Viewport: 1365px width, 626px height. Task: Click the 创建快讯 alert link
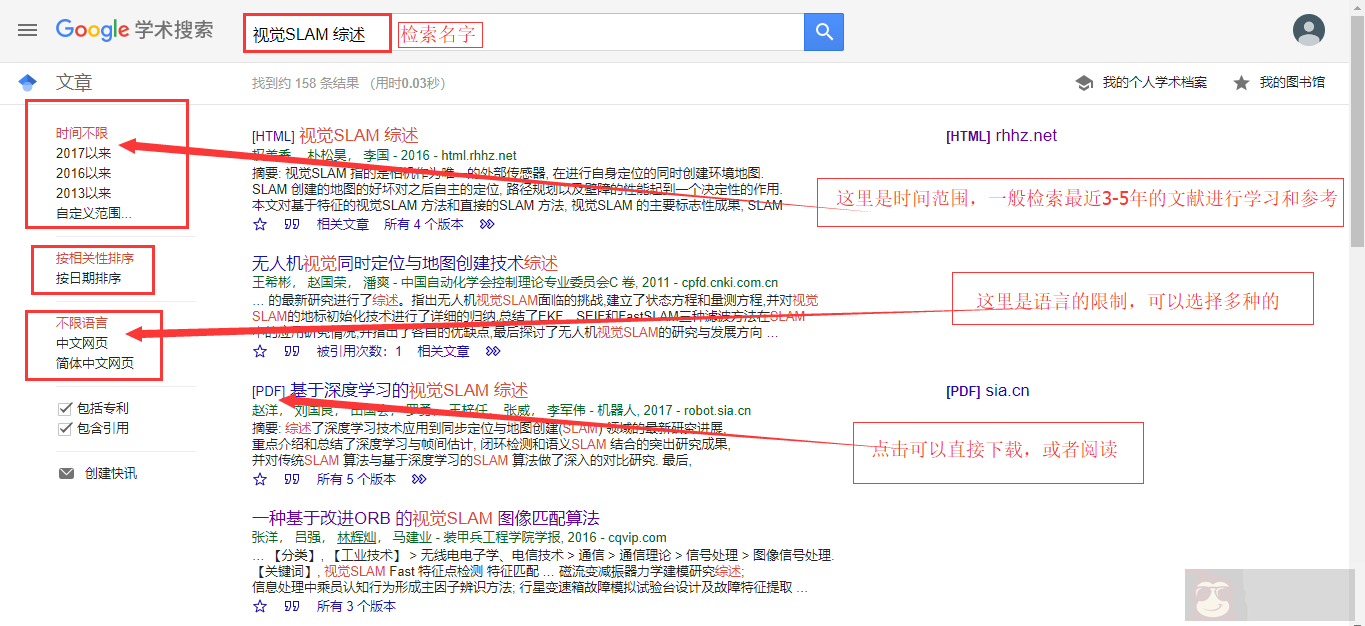click(111, 474)
